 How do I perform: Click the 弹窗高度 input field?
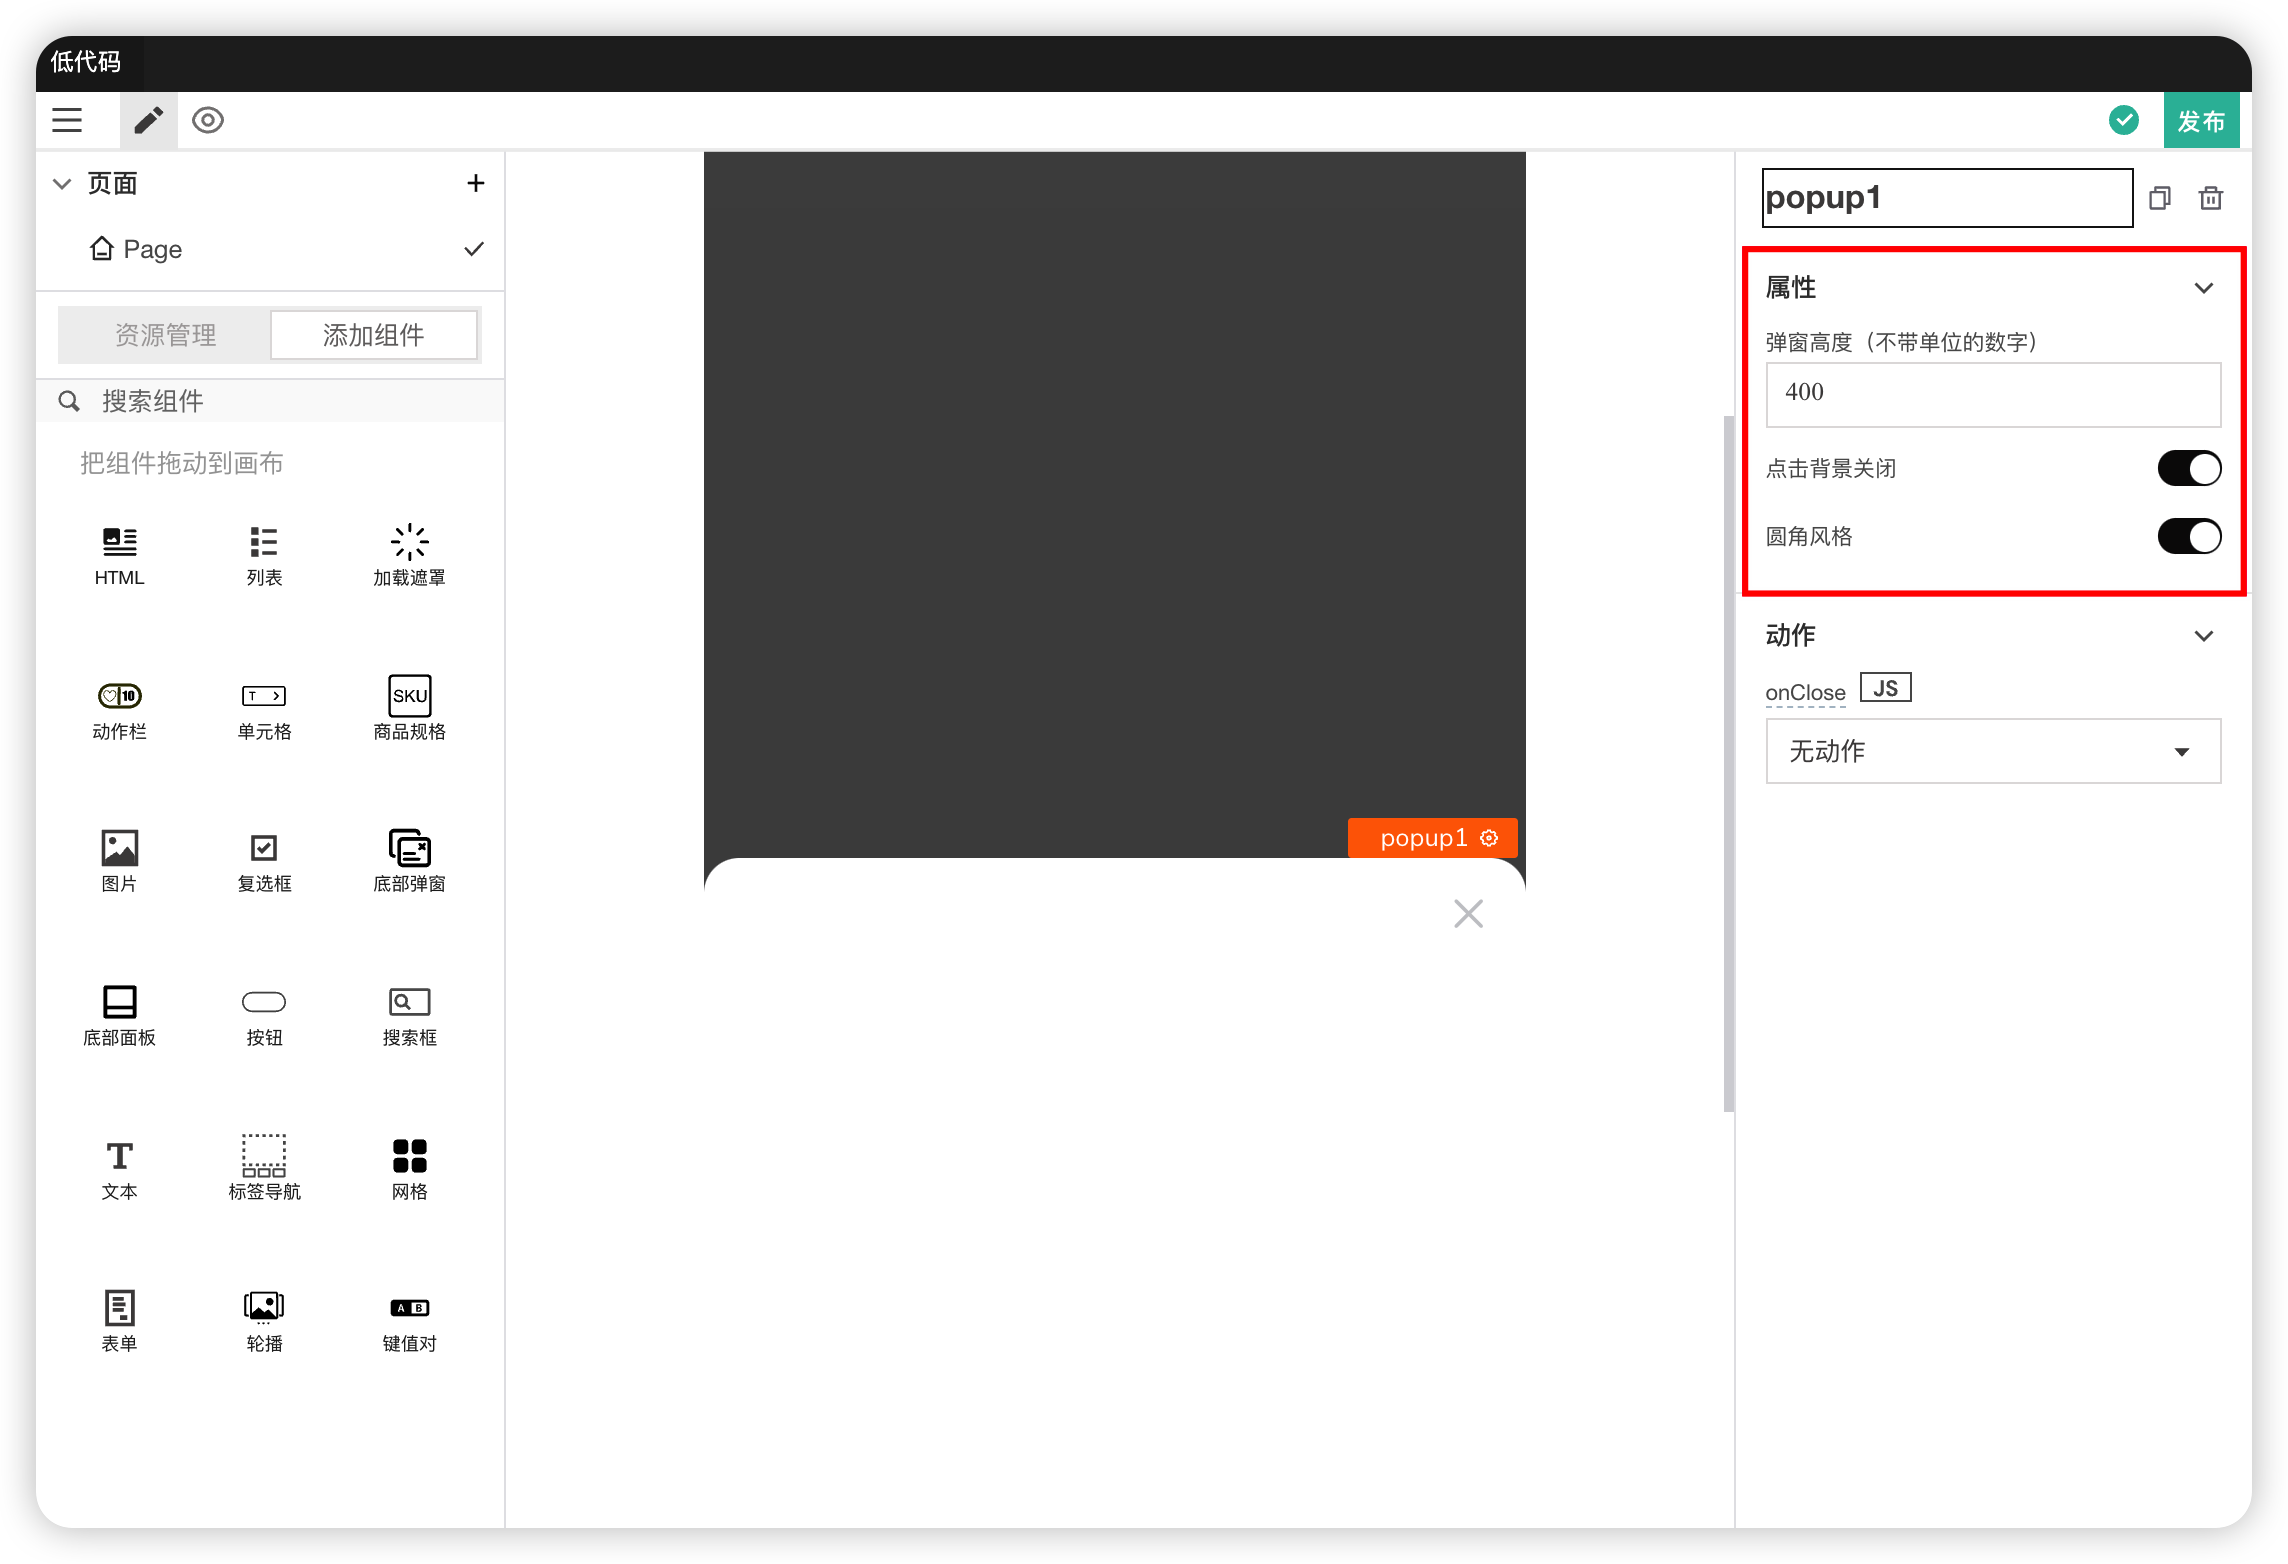point(1992,394)
